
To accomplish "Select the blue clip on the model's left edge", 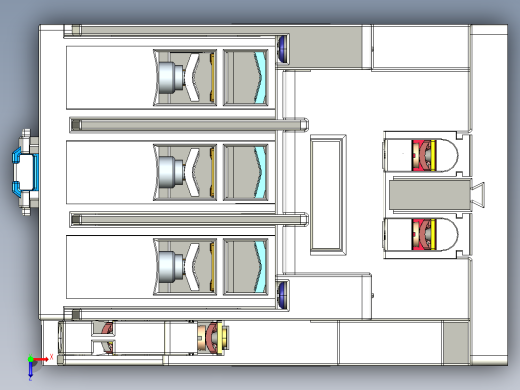I will coord(25,172).
